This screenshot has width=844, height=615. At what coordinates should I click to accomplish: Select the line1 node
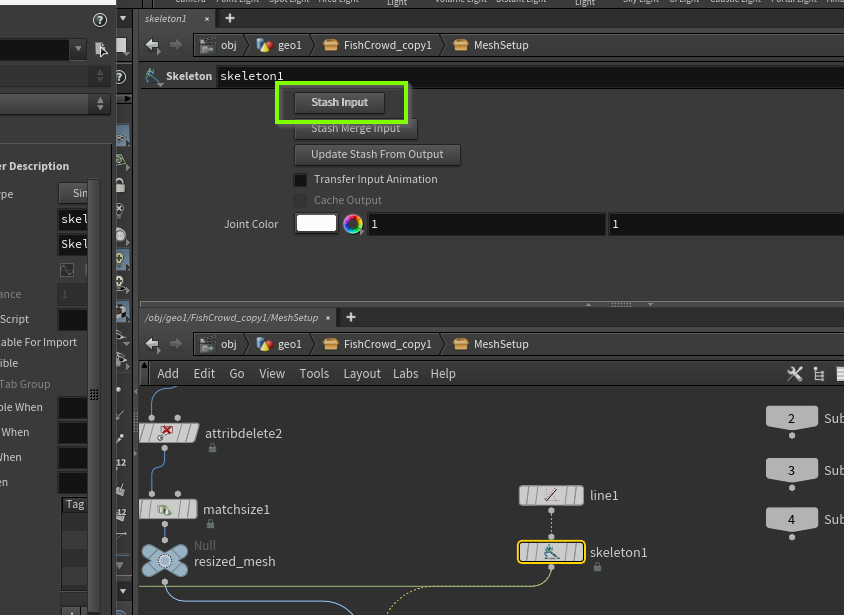(551, 496)
